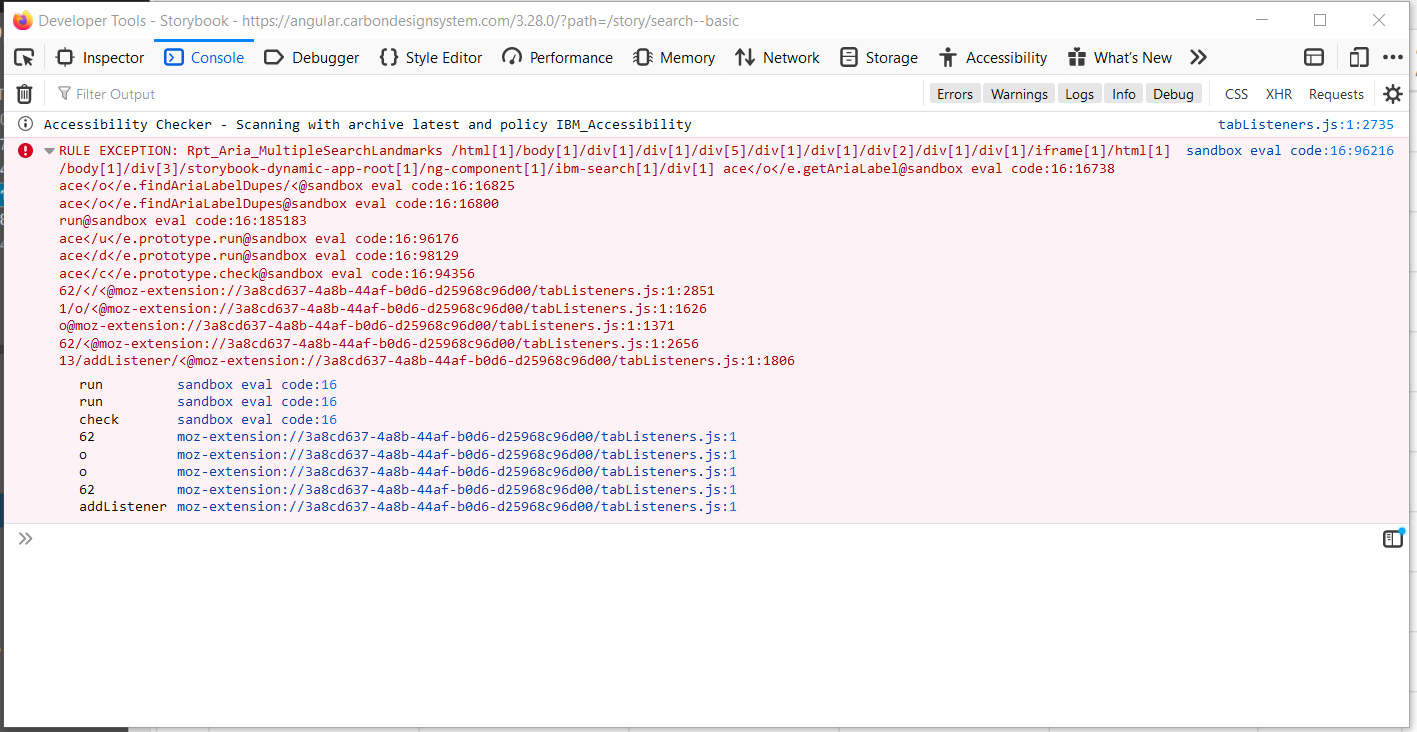
Task: Open developer tools settings gear
Action: pyautogui.click(x=1392, y=93)
